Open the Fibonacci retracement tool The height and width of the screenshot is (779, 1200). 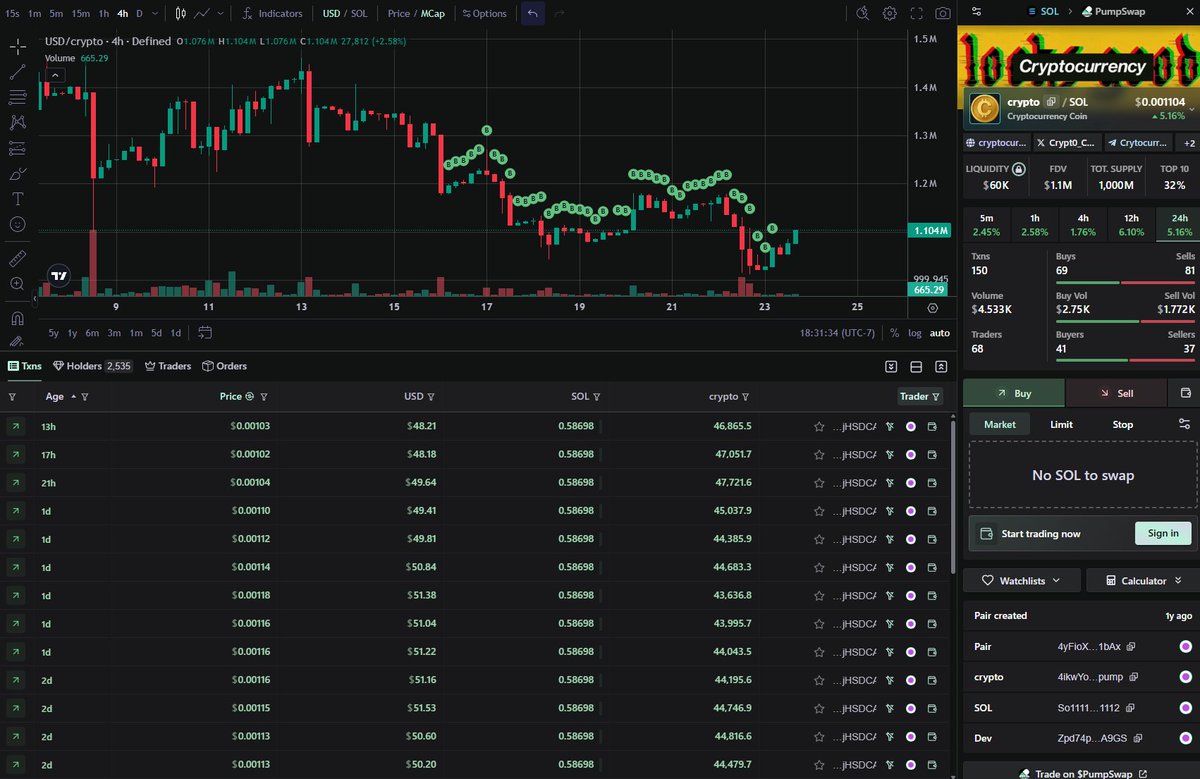(17, 97)
